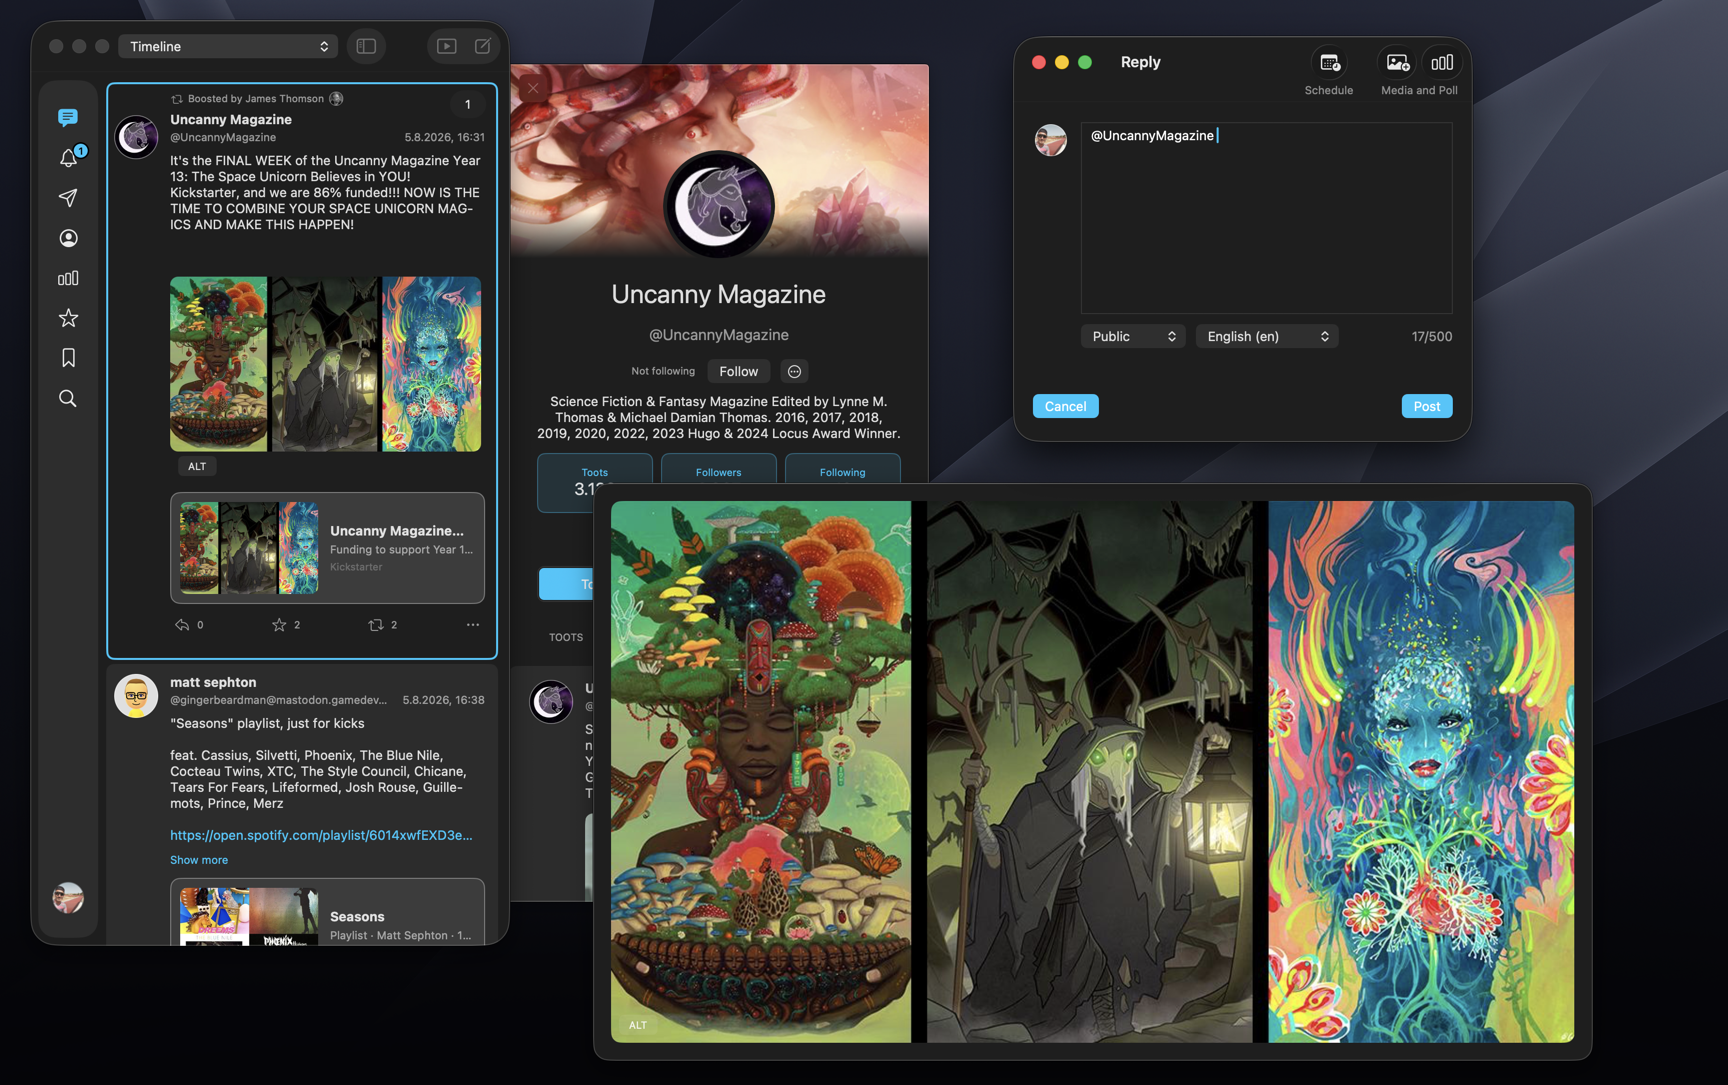
Task: Favourite the Uncanny Magazine post
Action: coord(279,624)
